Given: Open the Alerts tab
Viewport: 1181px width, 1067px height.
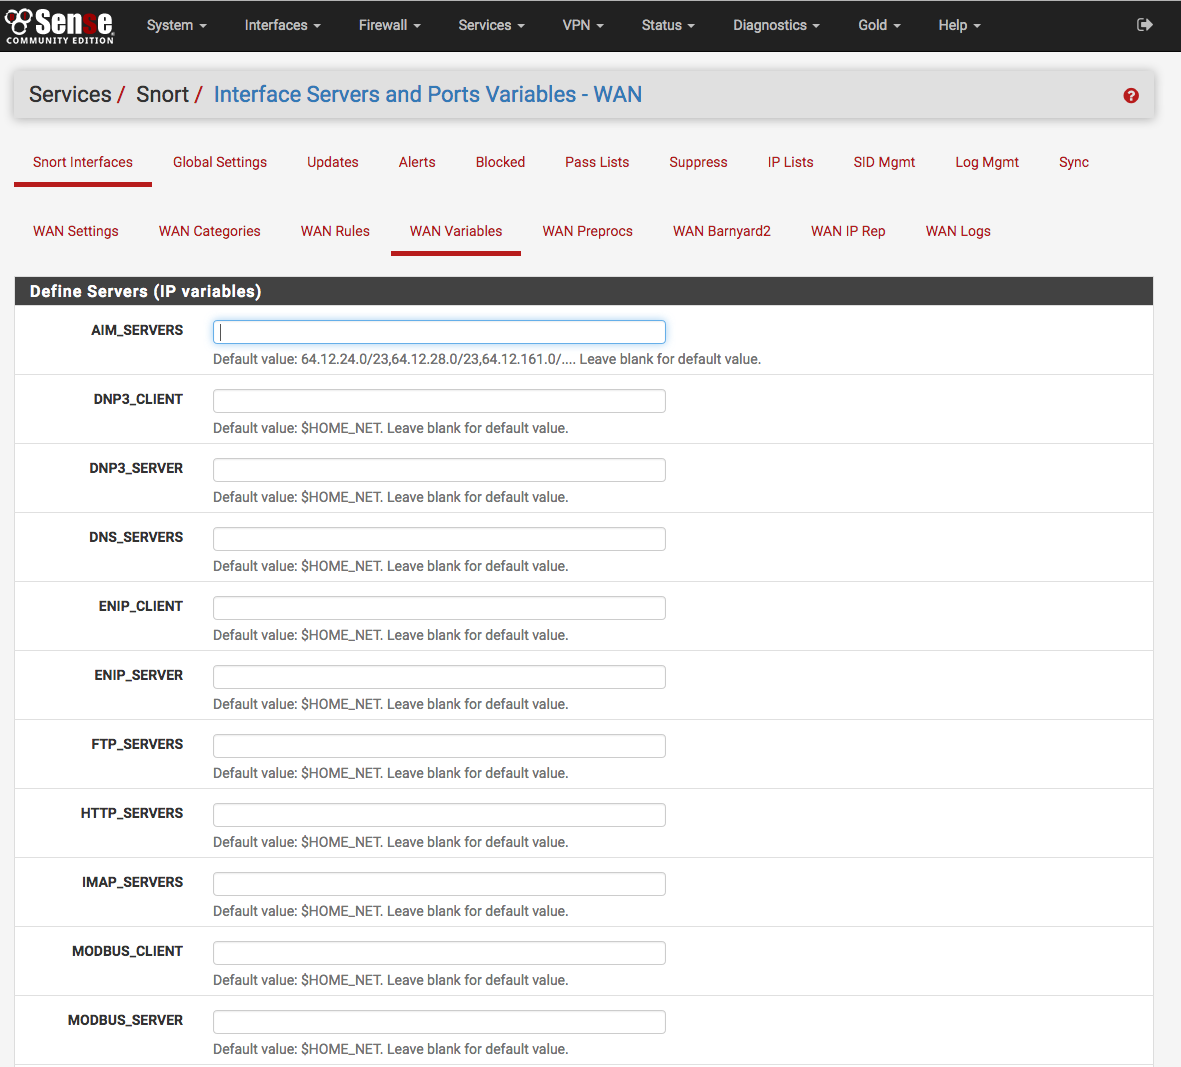Looking at the screenshot, I should coord(417,162).
